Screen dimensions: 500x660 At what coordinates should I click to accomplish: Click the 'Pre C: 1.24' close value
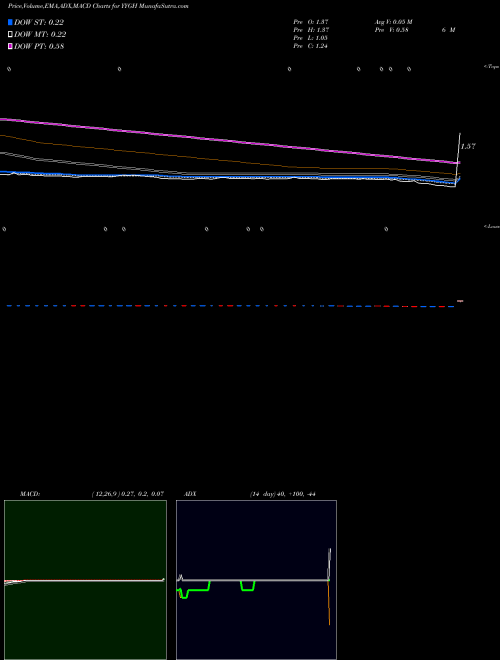click(x=311, y=46)
